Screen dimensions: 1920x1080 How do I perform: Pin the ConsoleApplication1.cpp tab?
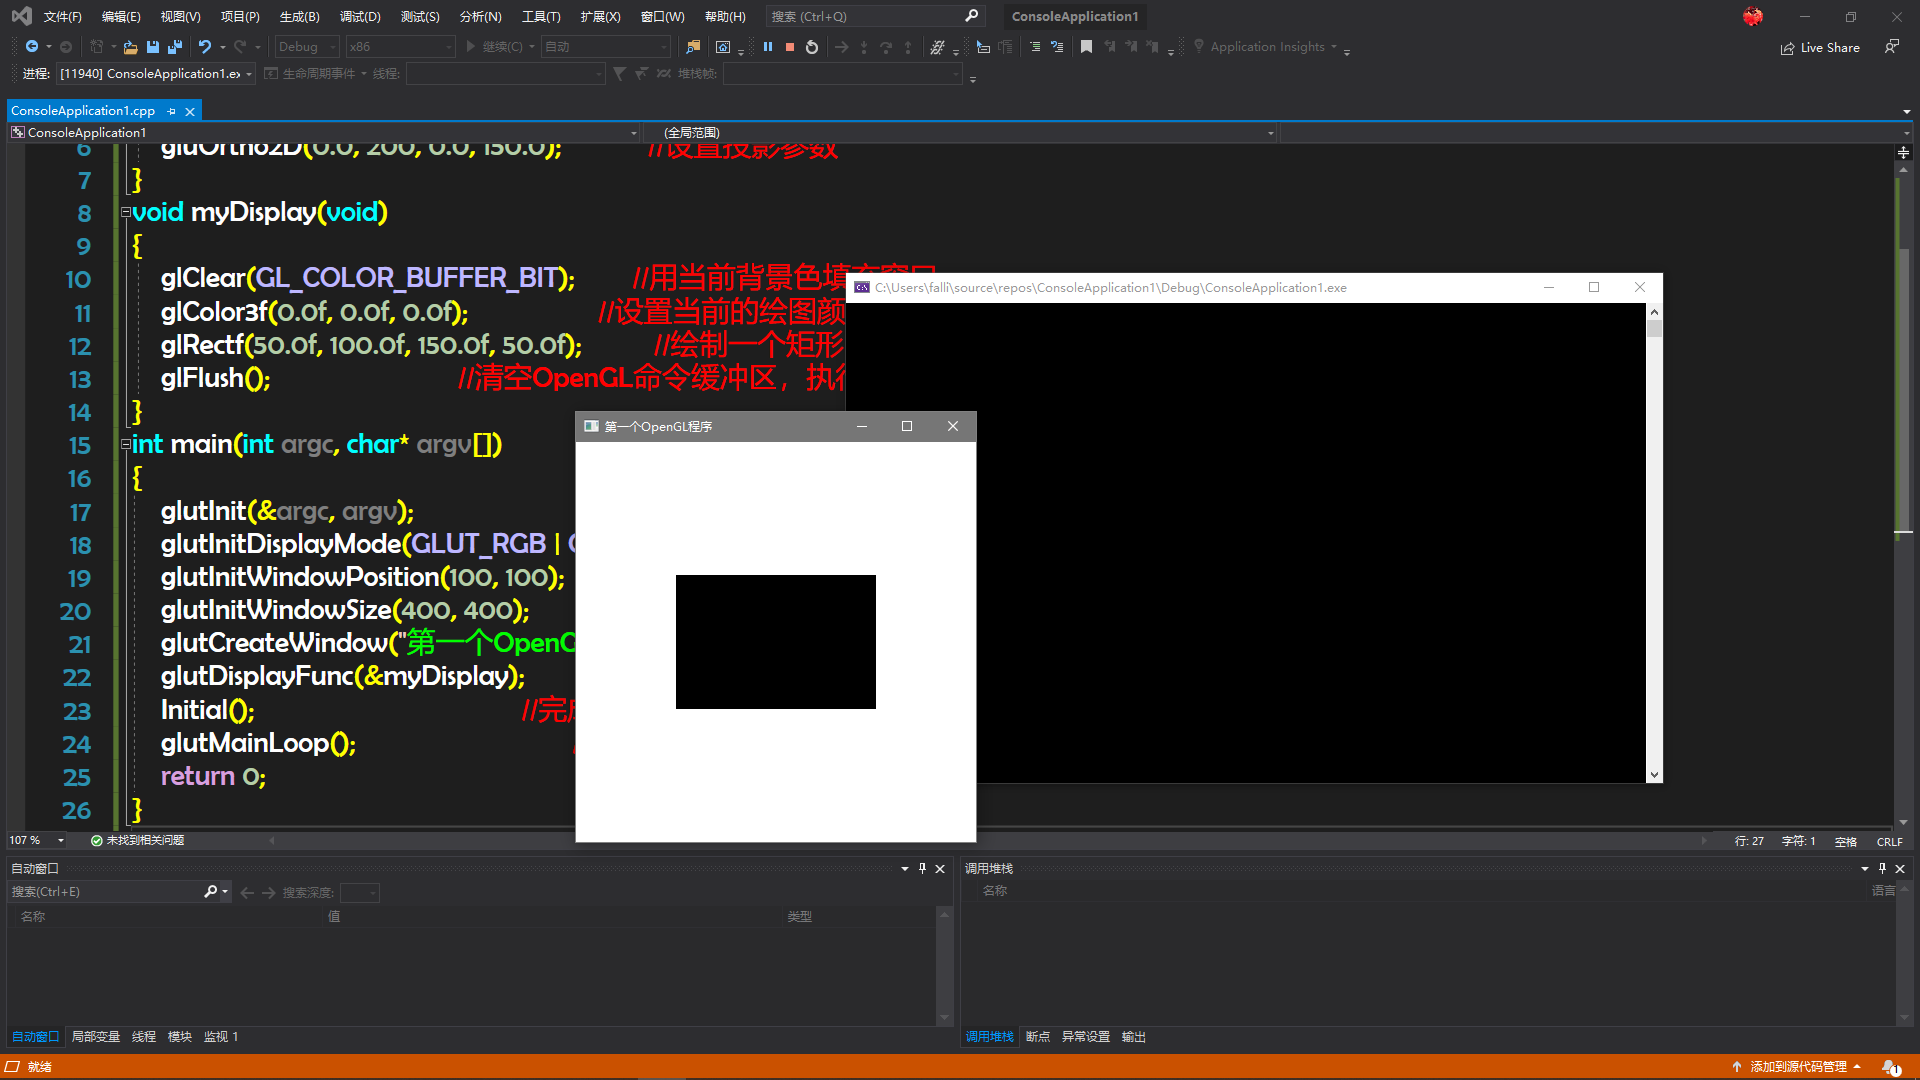(x=172, y=111)
